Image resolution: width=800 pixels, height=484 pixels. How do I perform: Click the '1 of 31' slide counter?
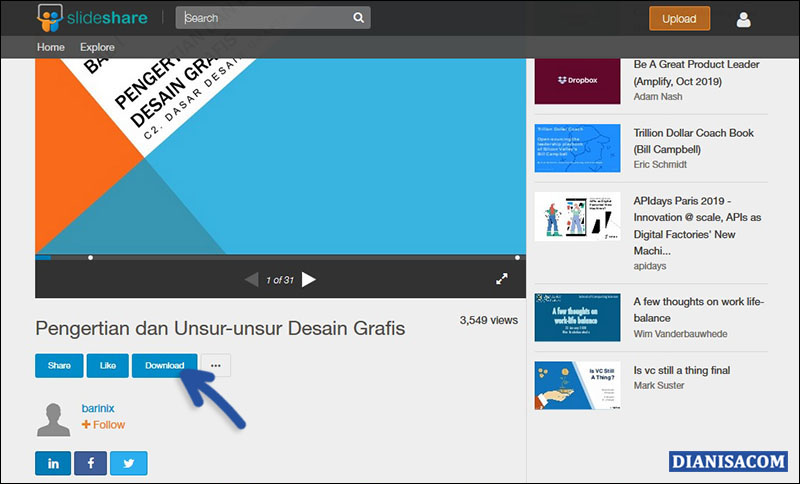click(x=280, y=280)
